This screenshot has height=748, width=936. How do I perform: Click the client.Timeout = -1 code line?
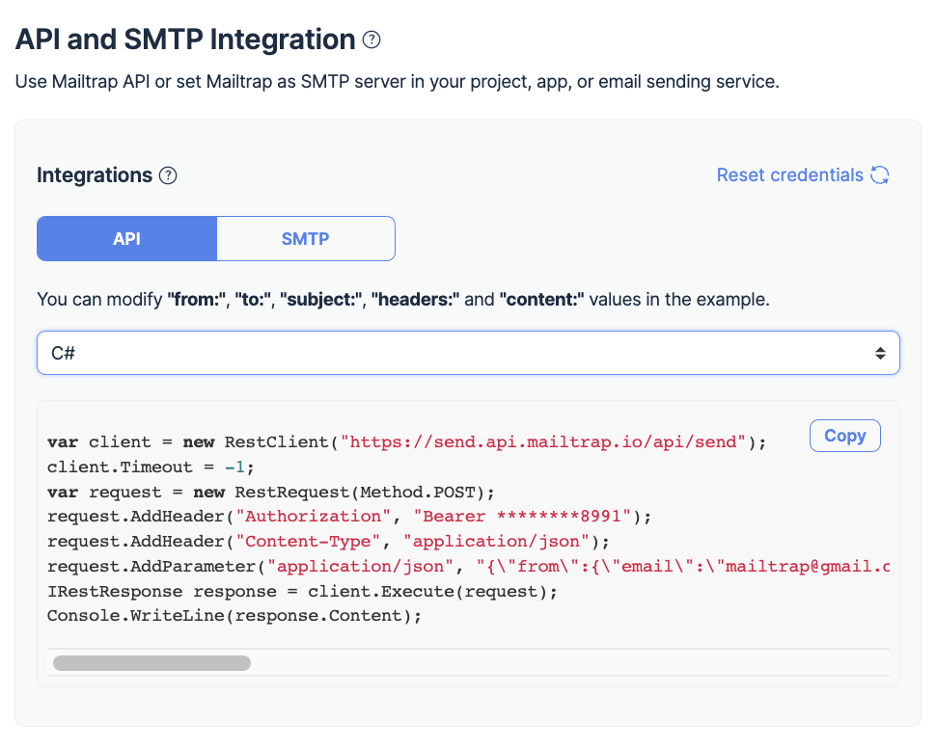coord(150,467)
